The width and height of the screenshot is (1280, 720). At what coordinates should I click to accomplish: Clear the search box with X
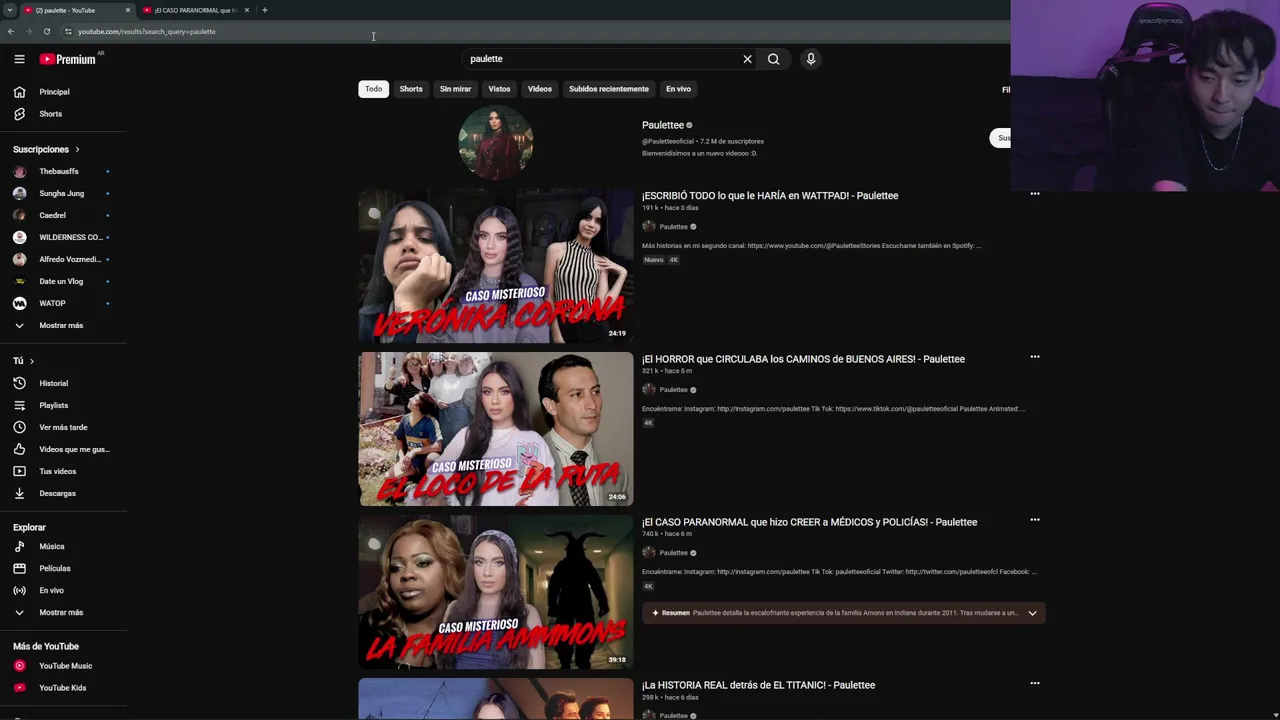(x=747, y=59)
